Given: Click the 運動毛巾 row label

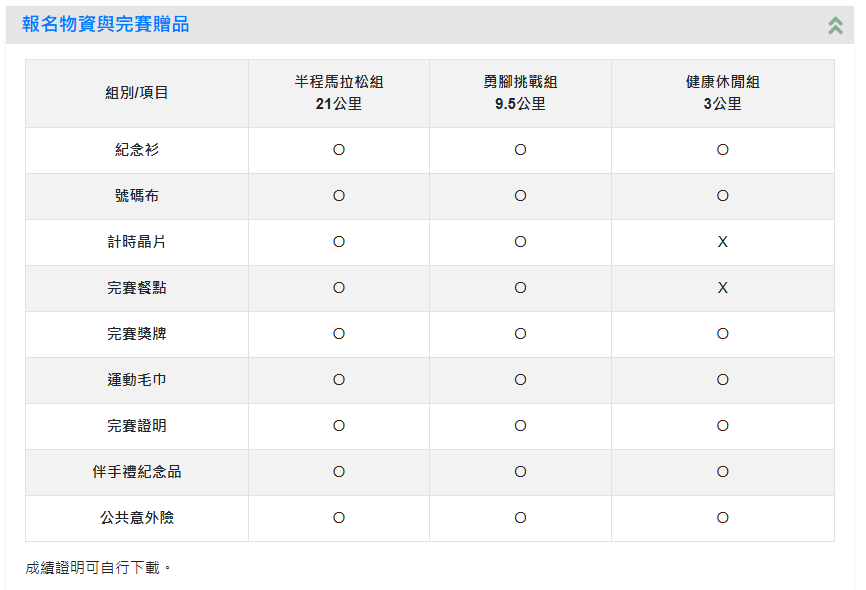Looking at the screenshot, I should click(x=137, y=380).
